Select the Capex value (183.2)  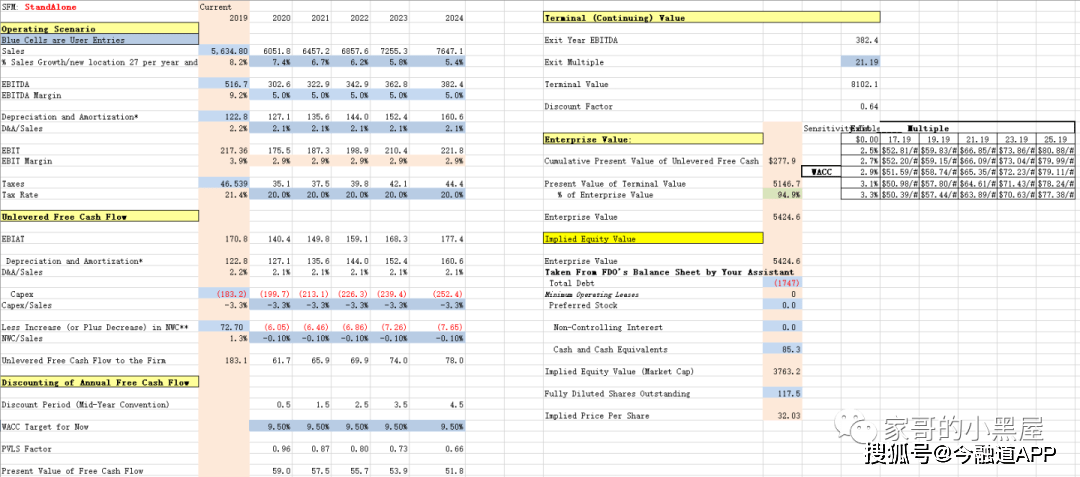[225, 294]
